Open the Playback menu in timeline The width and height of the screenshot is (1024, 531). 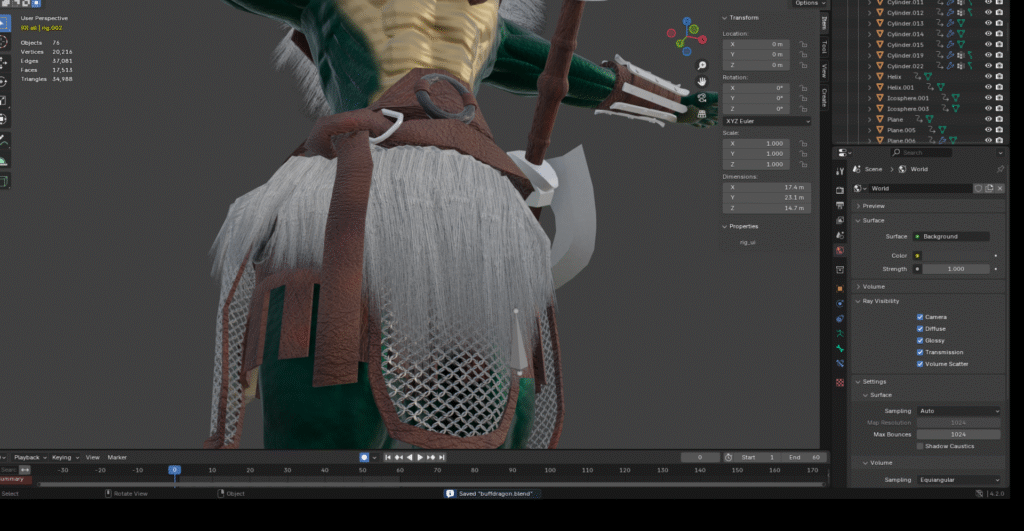point(26,457)
